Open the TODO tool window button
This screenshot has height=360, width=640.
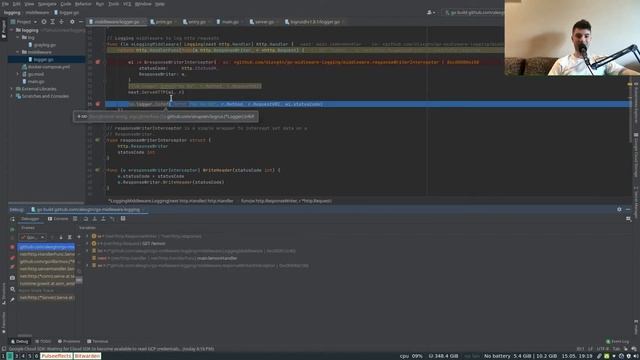pos(43,342)
